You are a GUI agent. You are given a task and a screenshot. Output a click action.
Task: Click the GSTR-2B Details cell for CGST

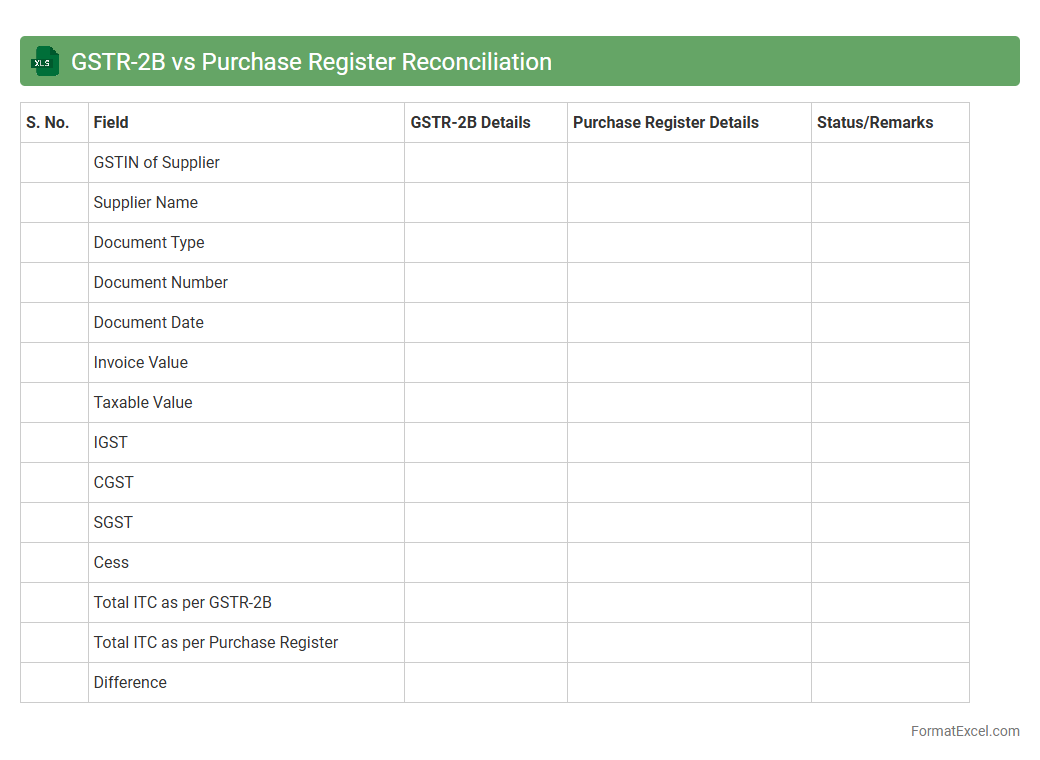point(486,483)
